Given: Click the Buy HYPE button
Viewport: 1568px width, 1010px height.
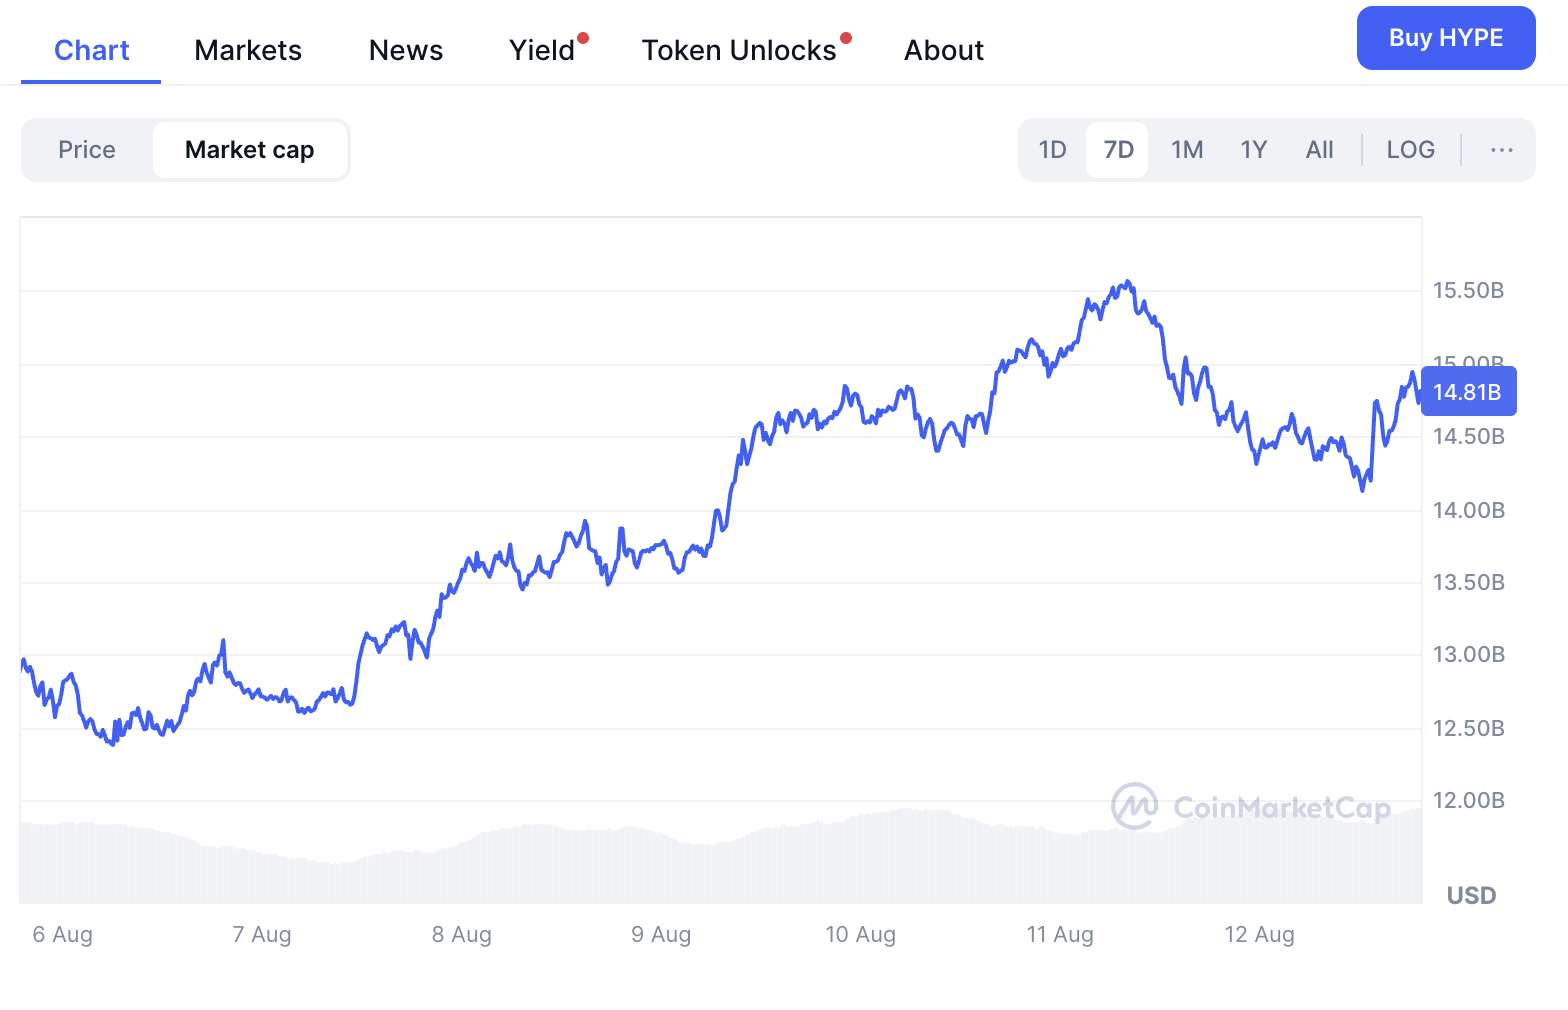Looking at the screenshot, I should point(1445,38).
